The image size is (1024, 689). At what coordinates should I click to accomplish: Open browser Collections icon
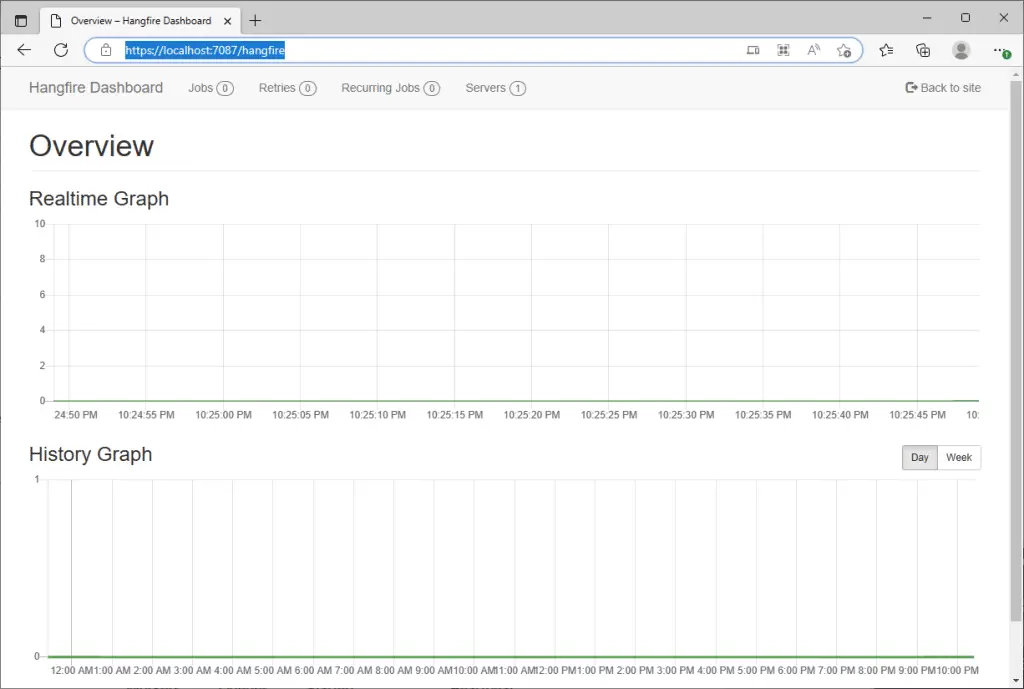click(923, 50)
